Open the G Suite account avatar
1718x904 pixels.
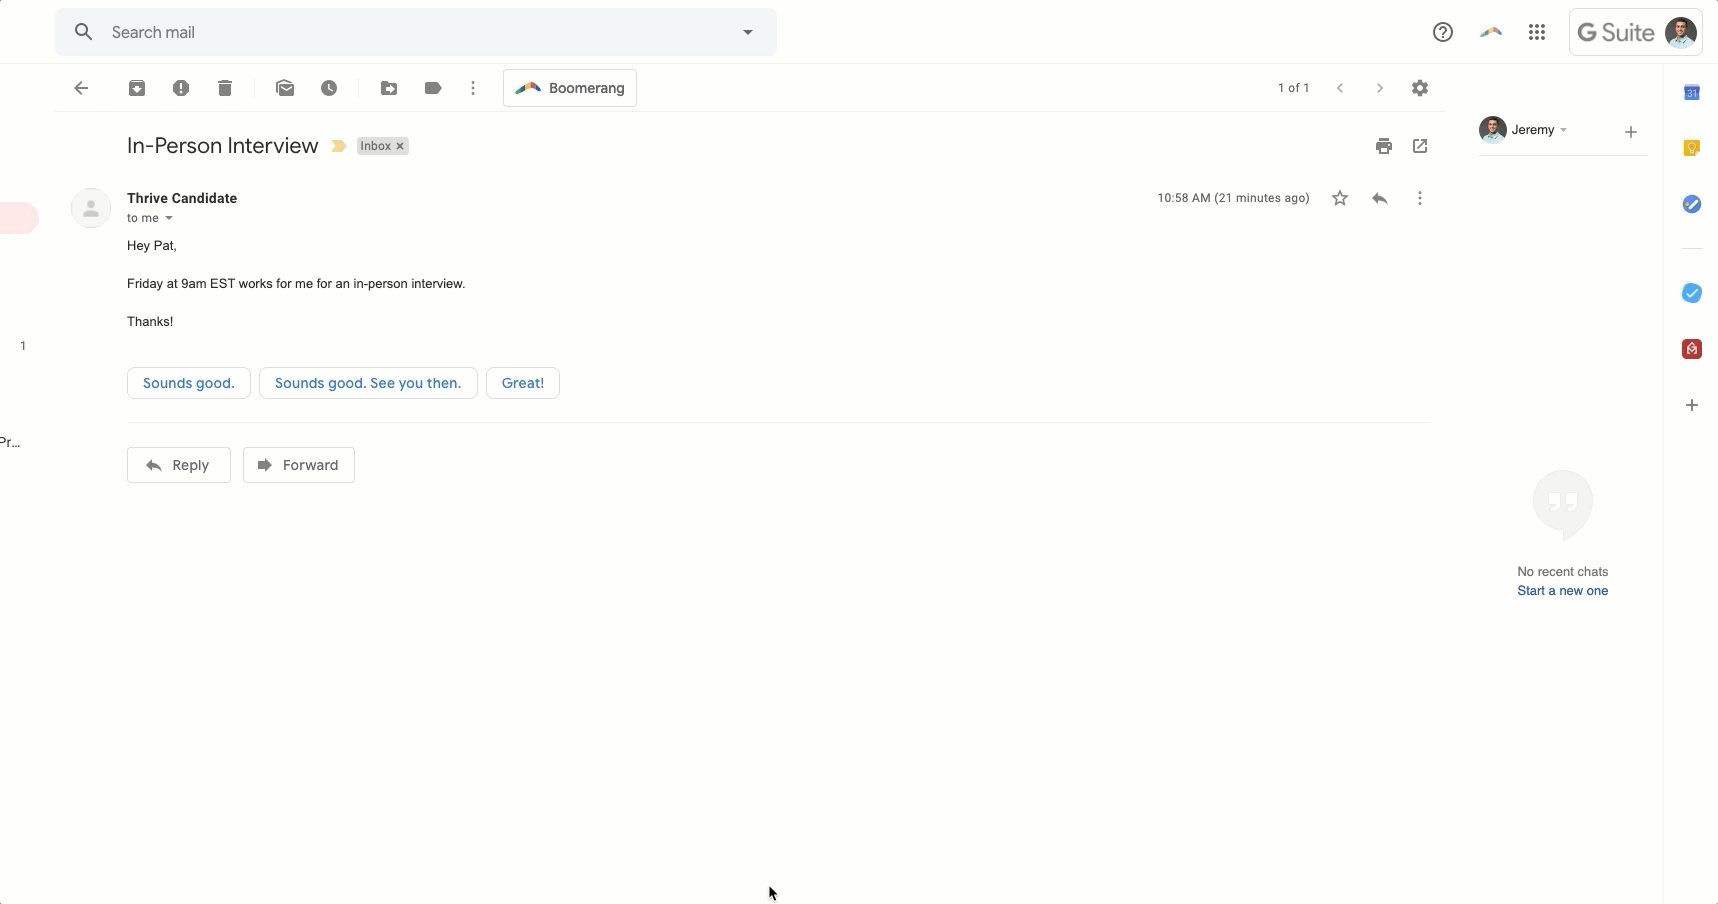[x=1680, y=32]
